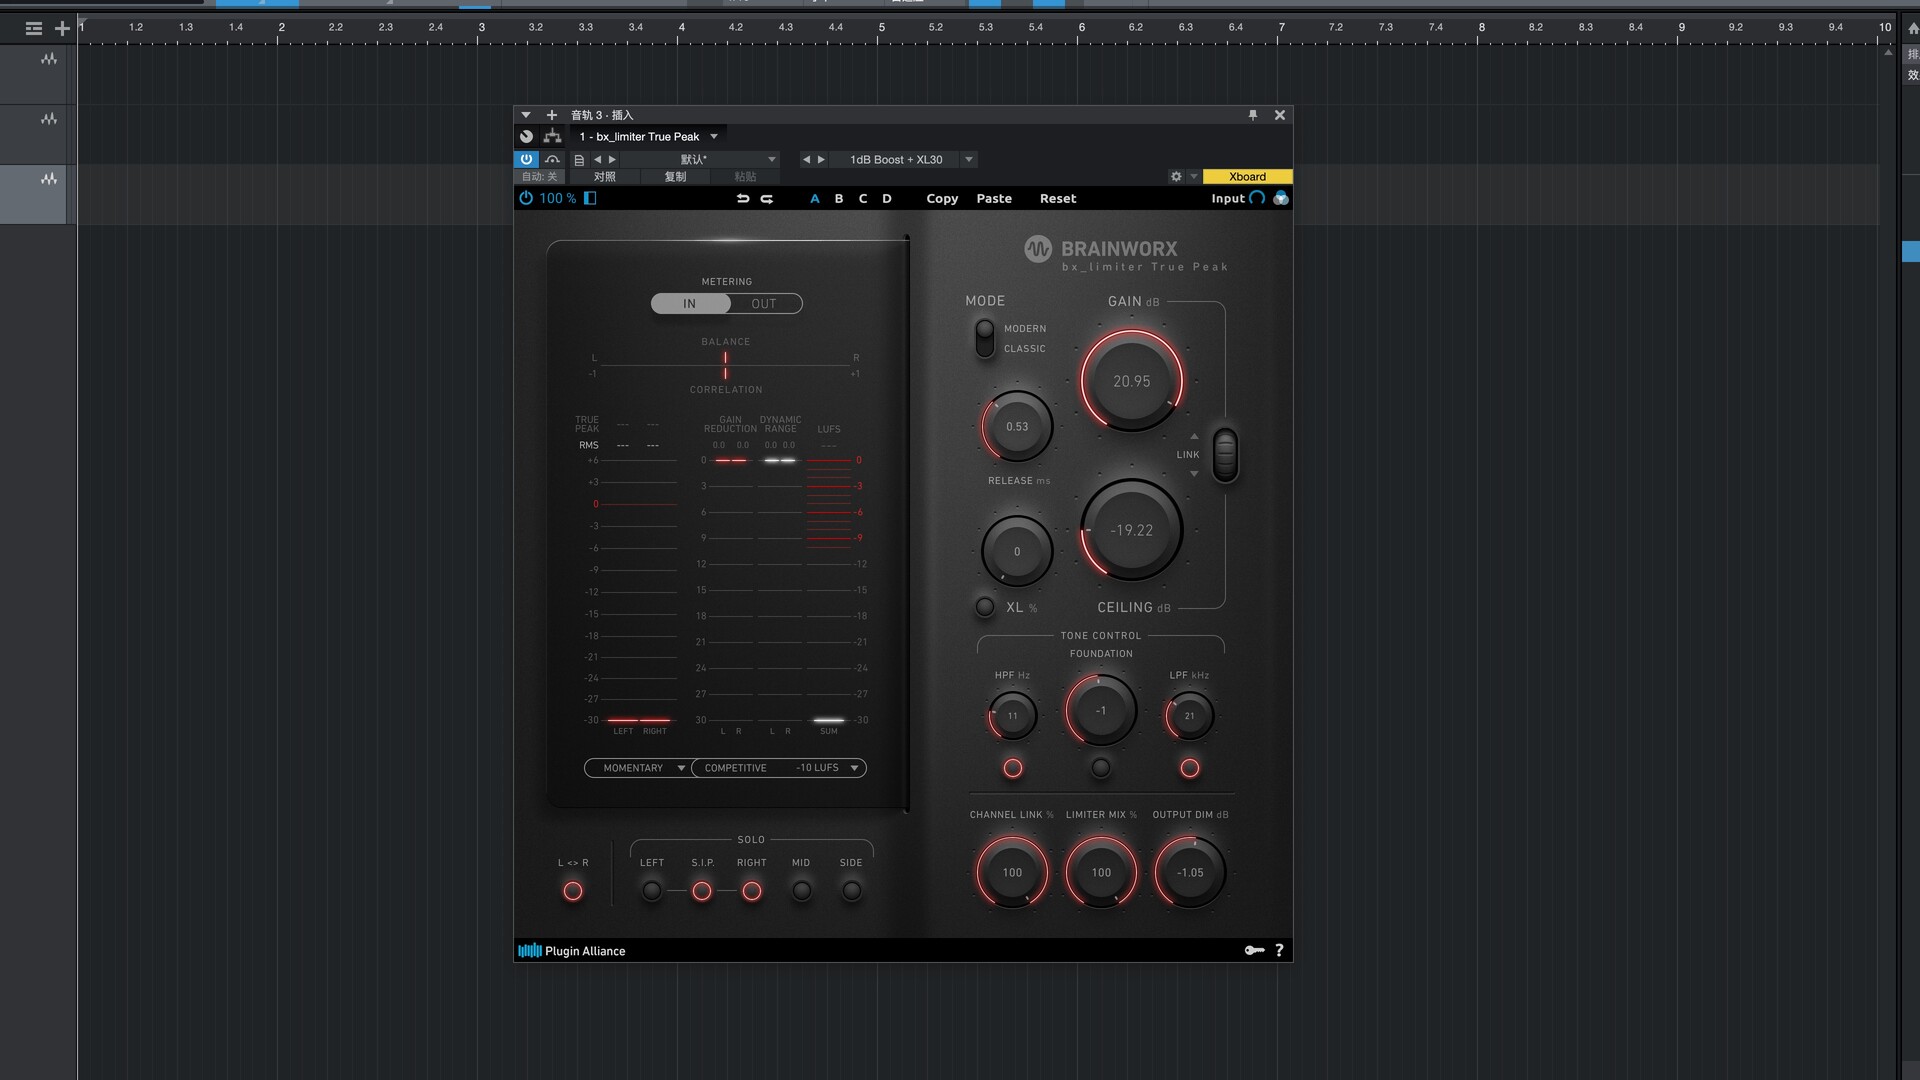Expand the 1dB Boost + XL30 preset list
This screenshot has width=1920, height=1080.
(x=968, y=160)
